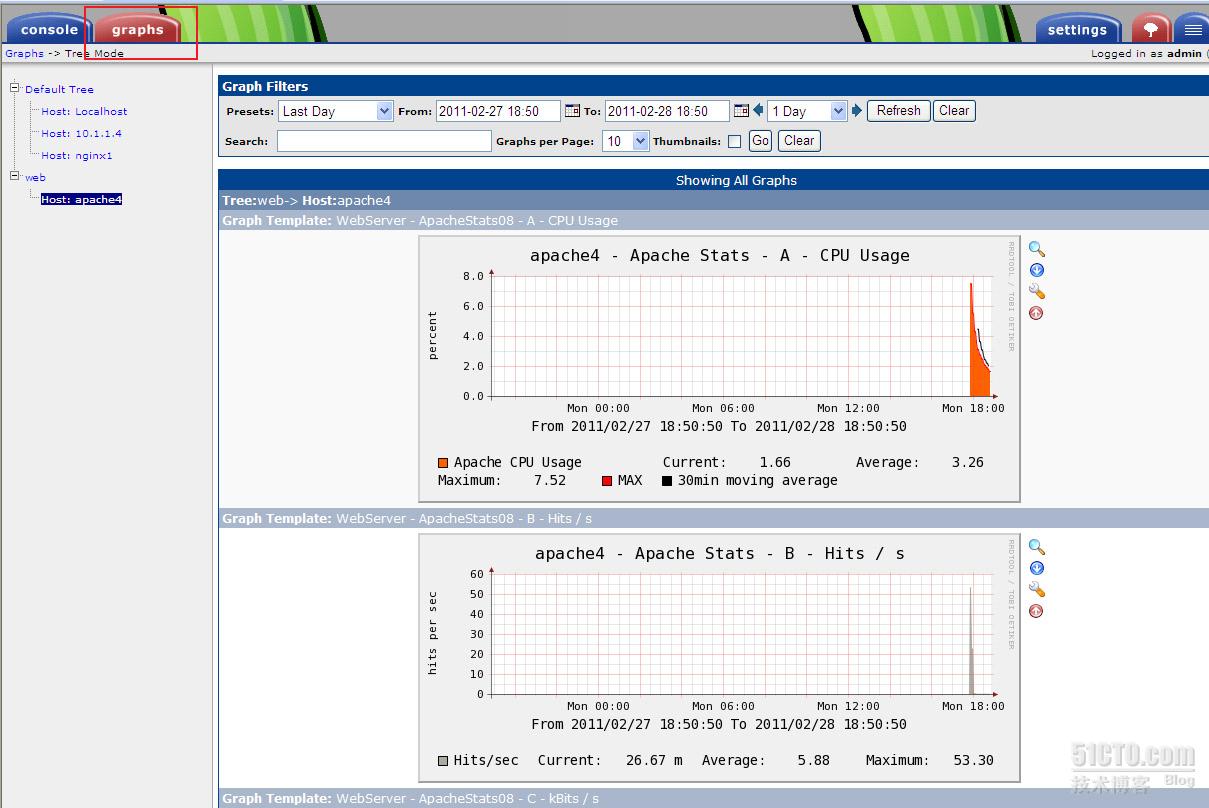
Task: Export the CPU Usage graph data as CSV
Action: pos(1037,270)
